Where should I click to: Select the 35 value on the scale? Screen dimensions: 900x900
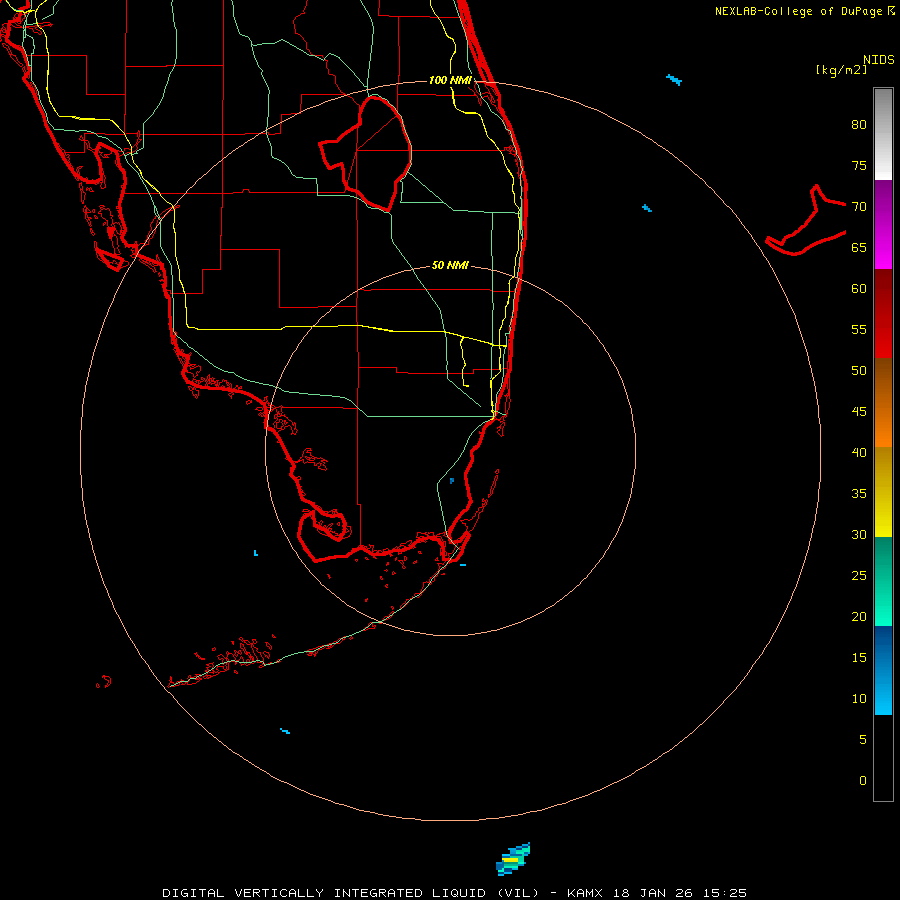859,494
